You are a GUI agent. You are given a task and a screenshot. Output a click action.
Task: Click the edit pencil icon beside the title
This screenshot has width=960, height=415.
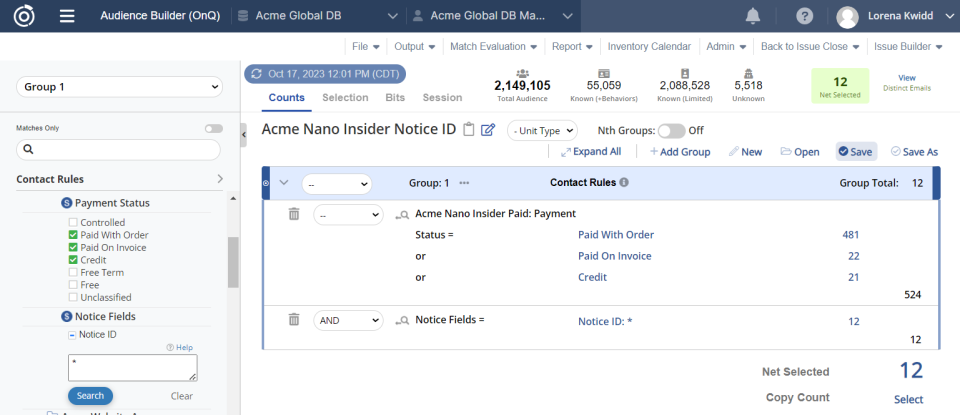point(488,129)
